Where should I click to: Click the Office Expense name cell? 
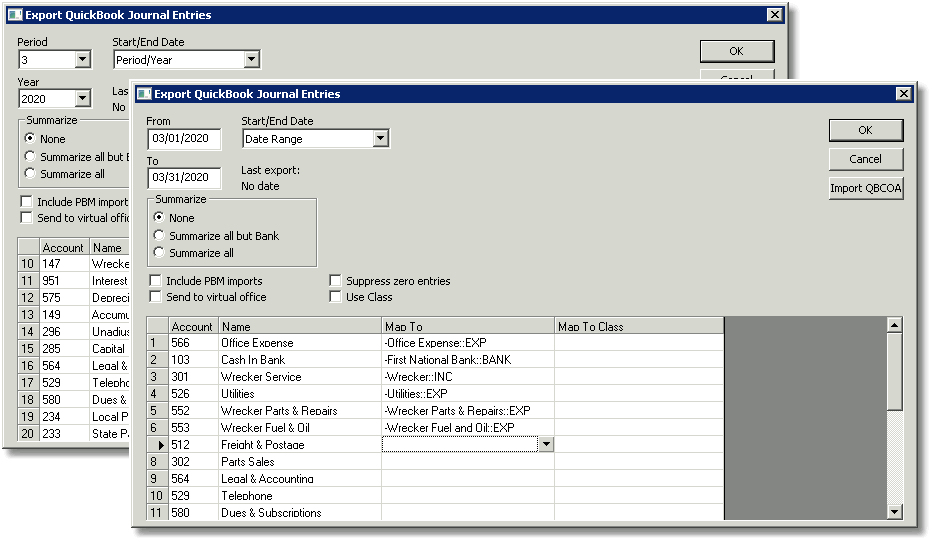[300, 343]
